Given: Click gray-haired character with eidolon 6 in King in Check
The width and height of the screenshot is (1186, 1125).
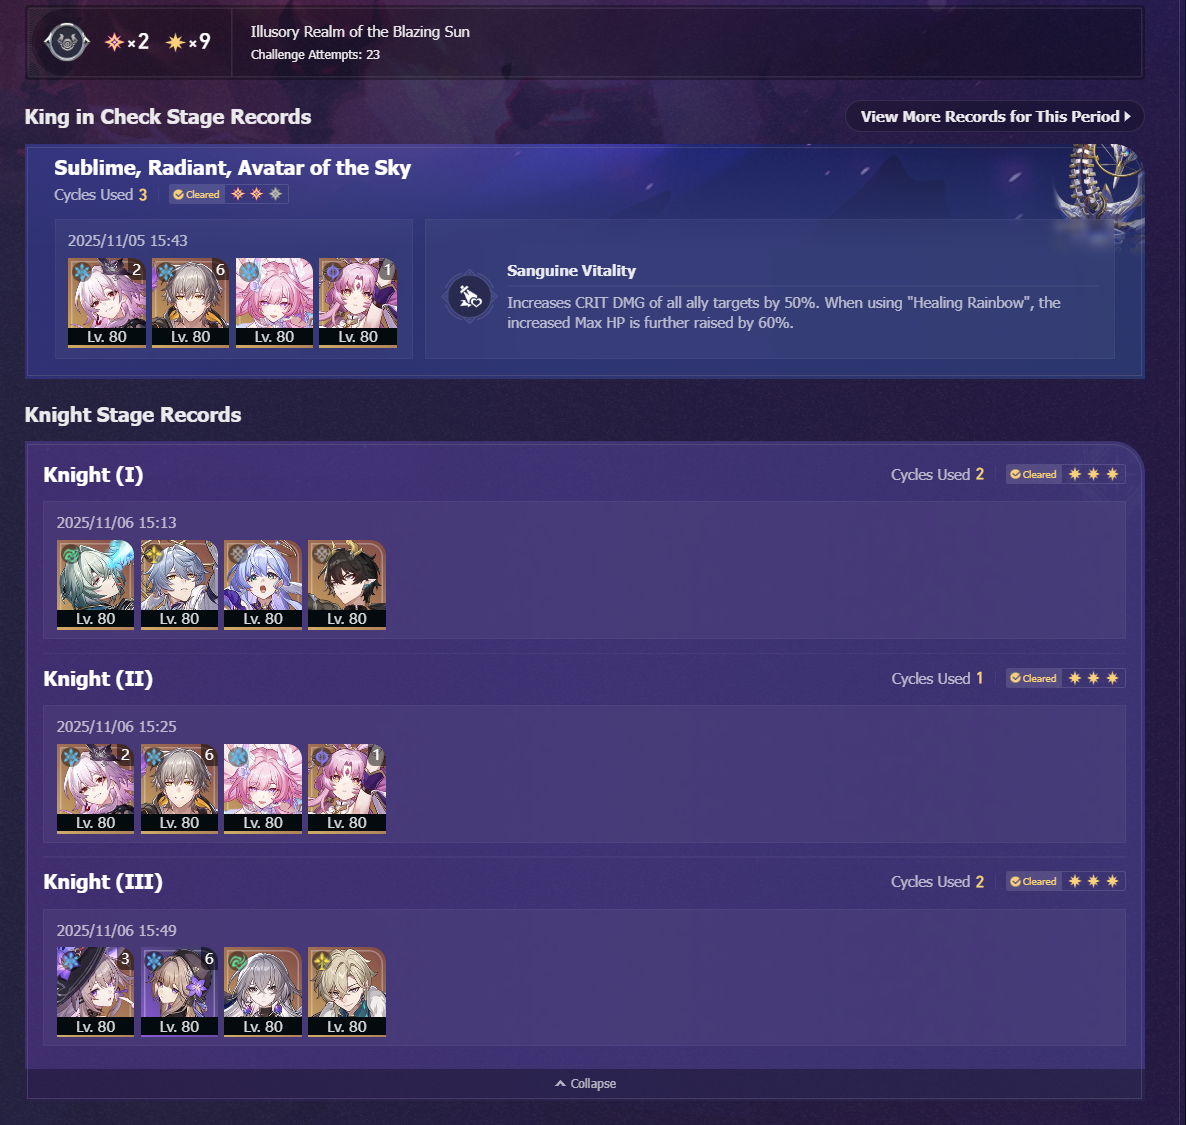Looking at the screenshot, I should click(x=191, y=303).
